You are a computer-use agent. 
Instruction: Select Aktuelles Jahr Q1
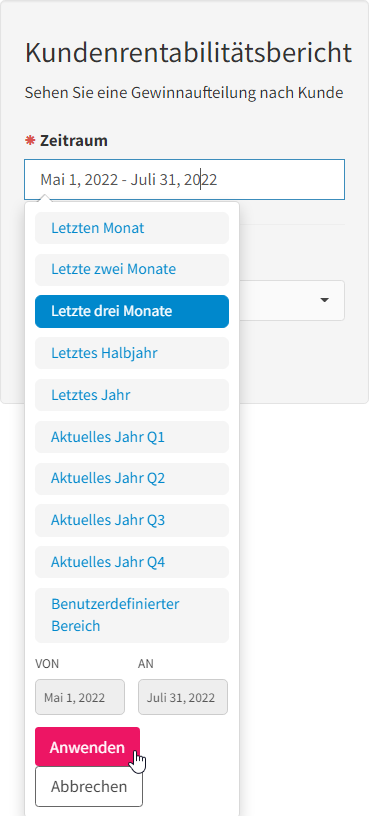tap(132, 437)
